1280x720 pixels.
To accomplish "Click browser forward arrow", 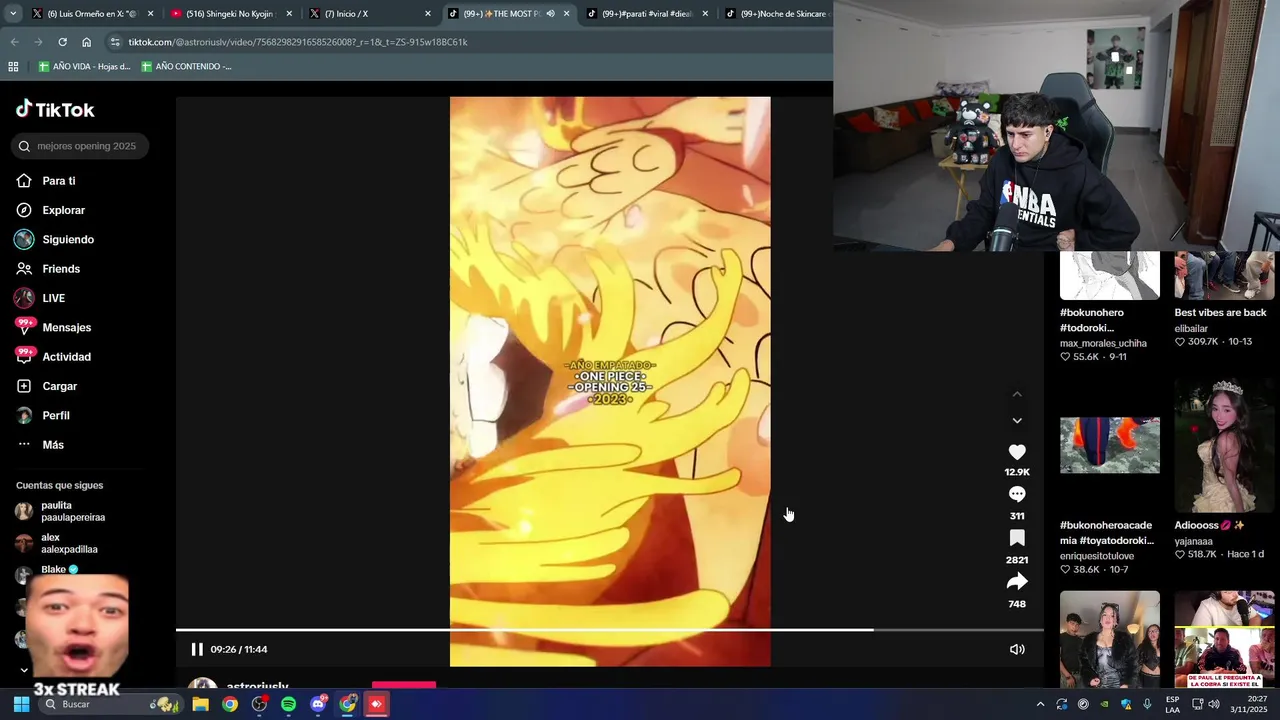I will tap(38, 42).
